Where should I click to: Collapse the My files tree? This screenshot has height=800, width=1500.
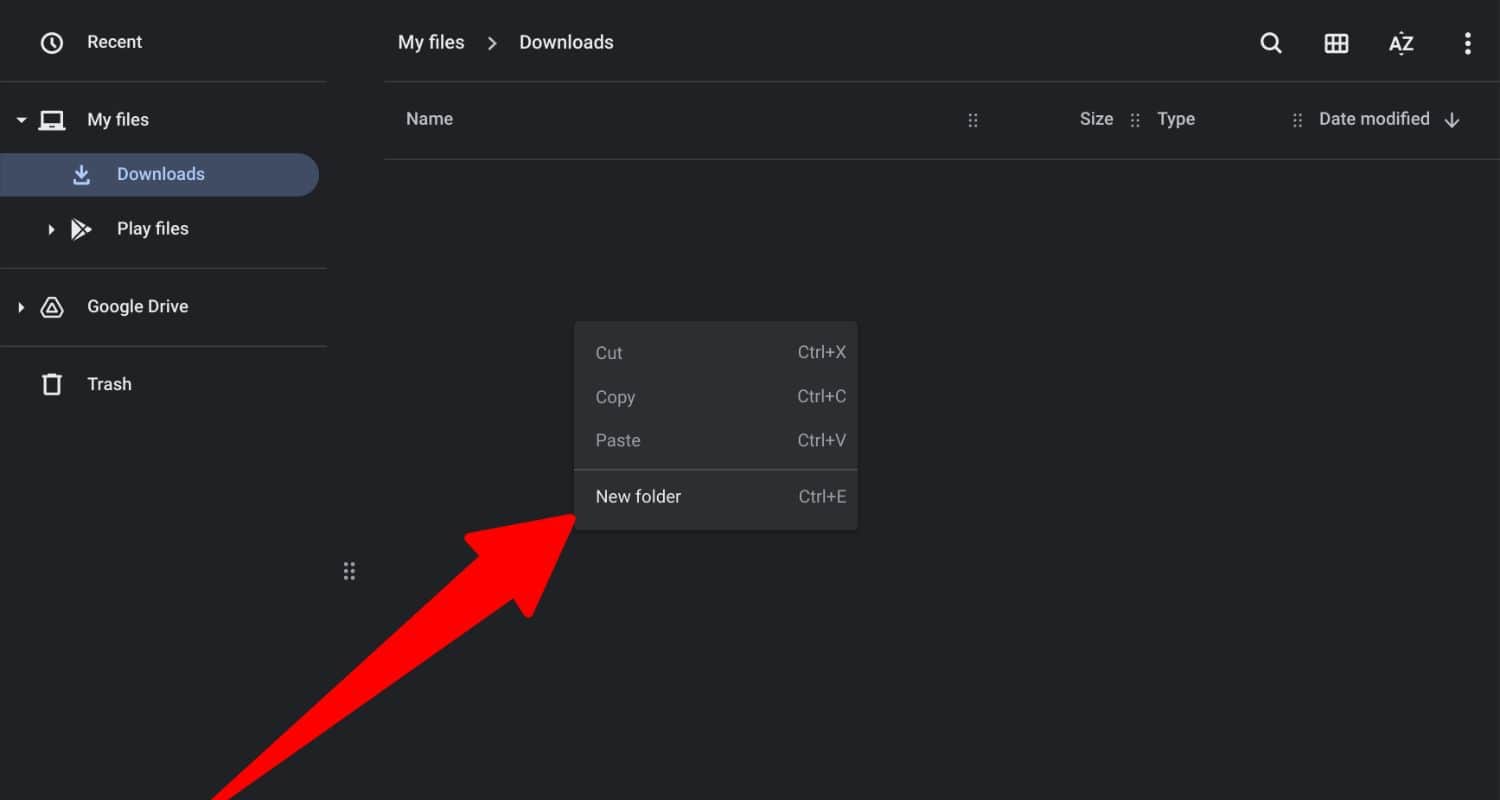click(21, 120)
